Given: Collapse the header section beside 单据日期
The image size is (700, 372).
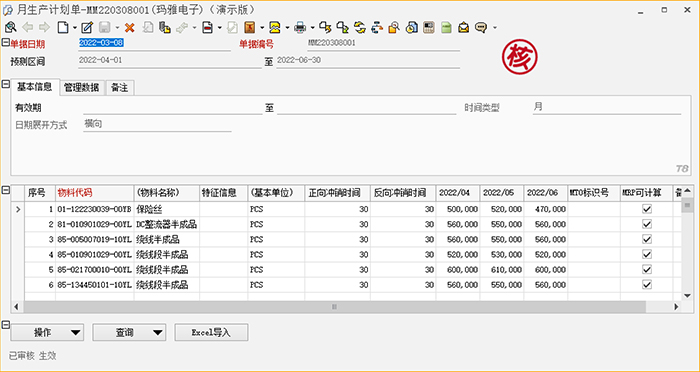Looking at the screenshot, I should click(x=5, y=43).
